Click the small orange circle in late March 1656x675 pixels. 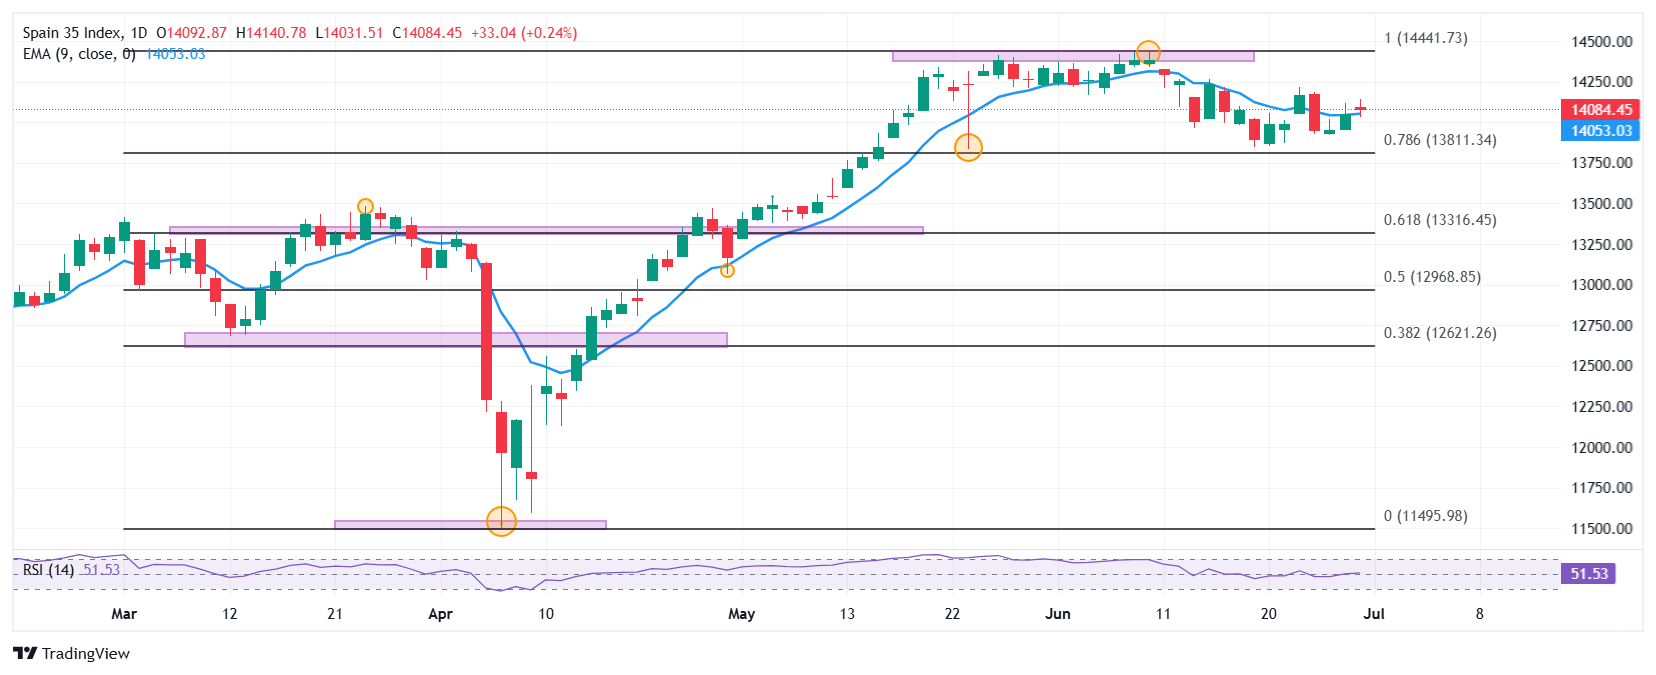pos(366,206)
